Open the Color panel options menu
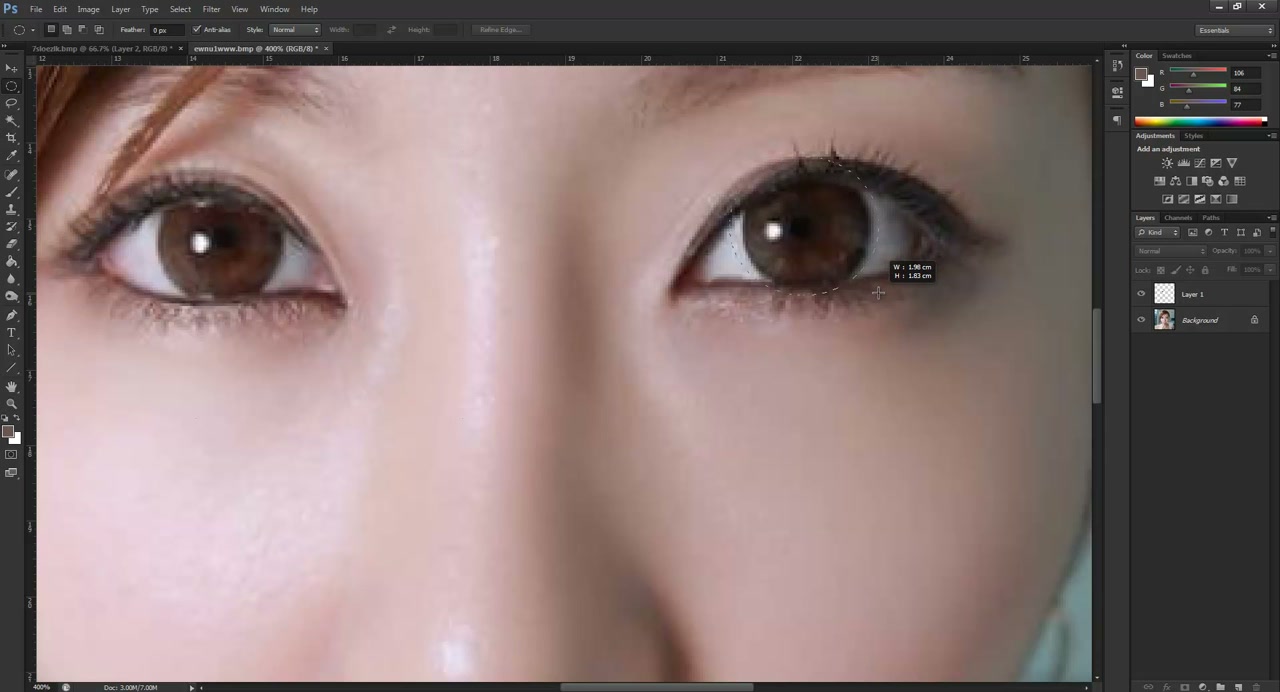 tap(1271, 56)
